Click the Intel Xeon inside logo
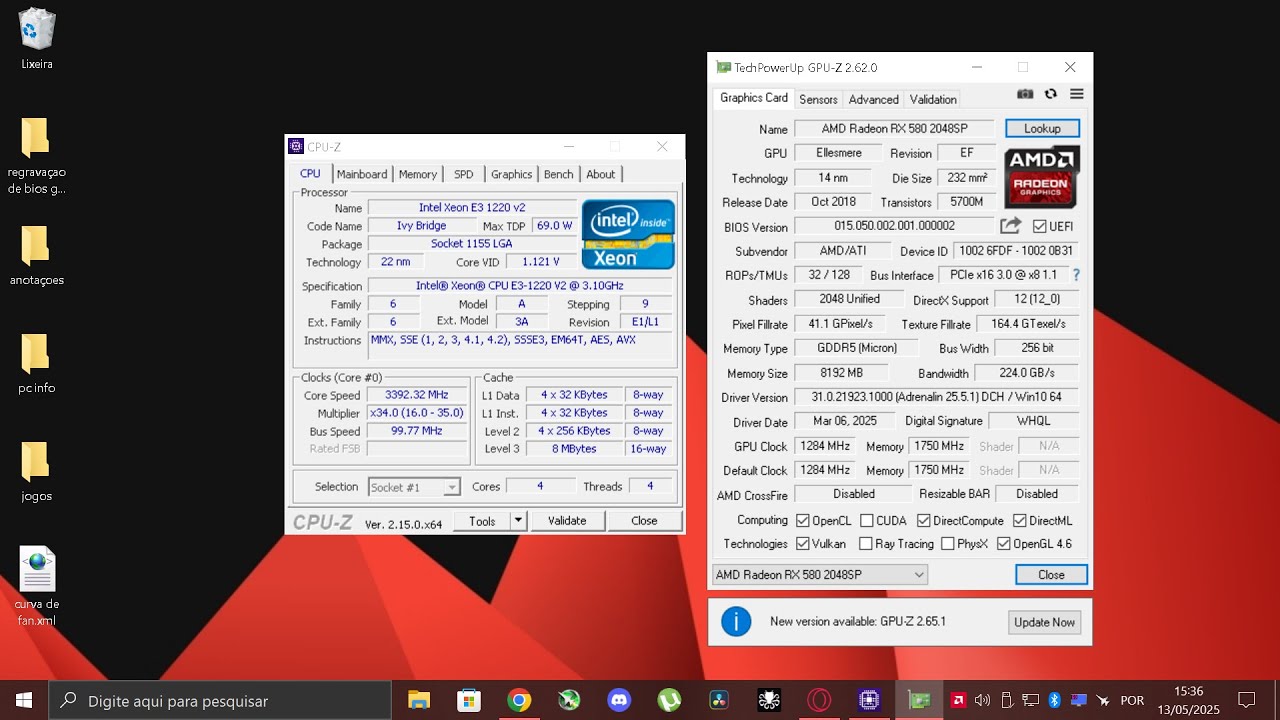 click(x=629, y=234)
